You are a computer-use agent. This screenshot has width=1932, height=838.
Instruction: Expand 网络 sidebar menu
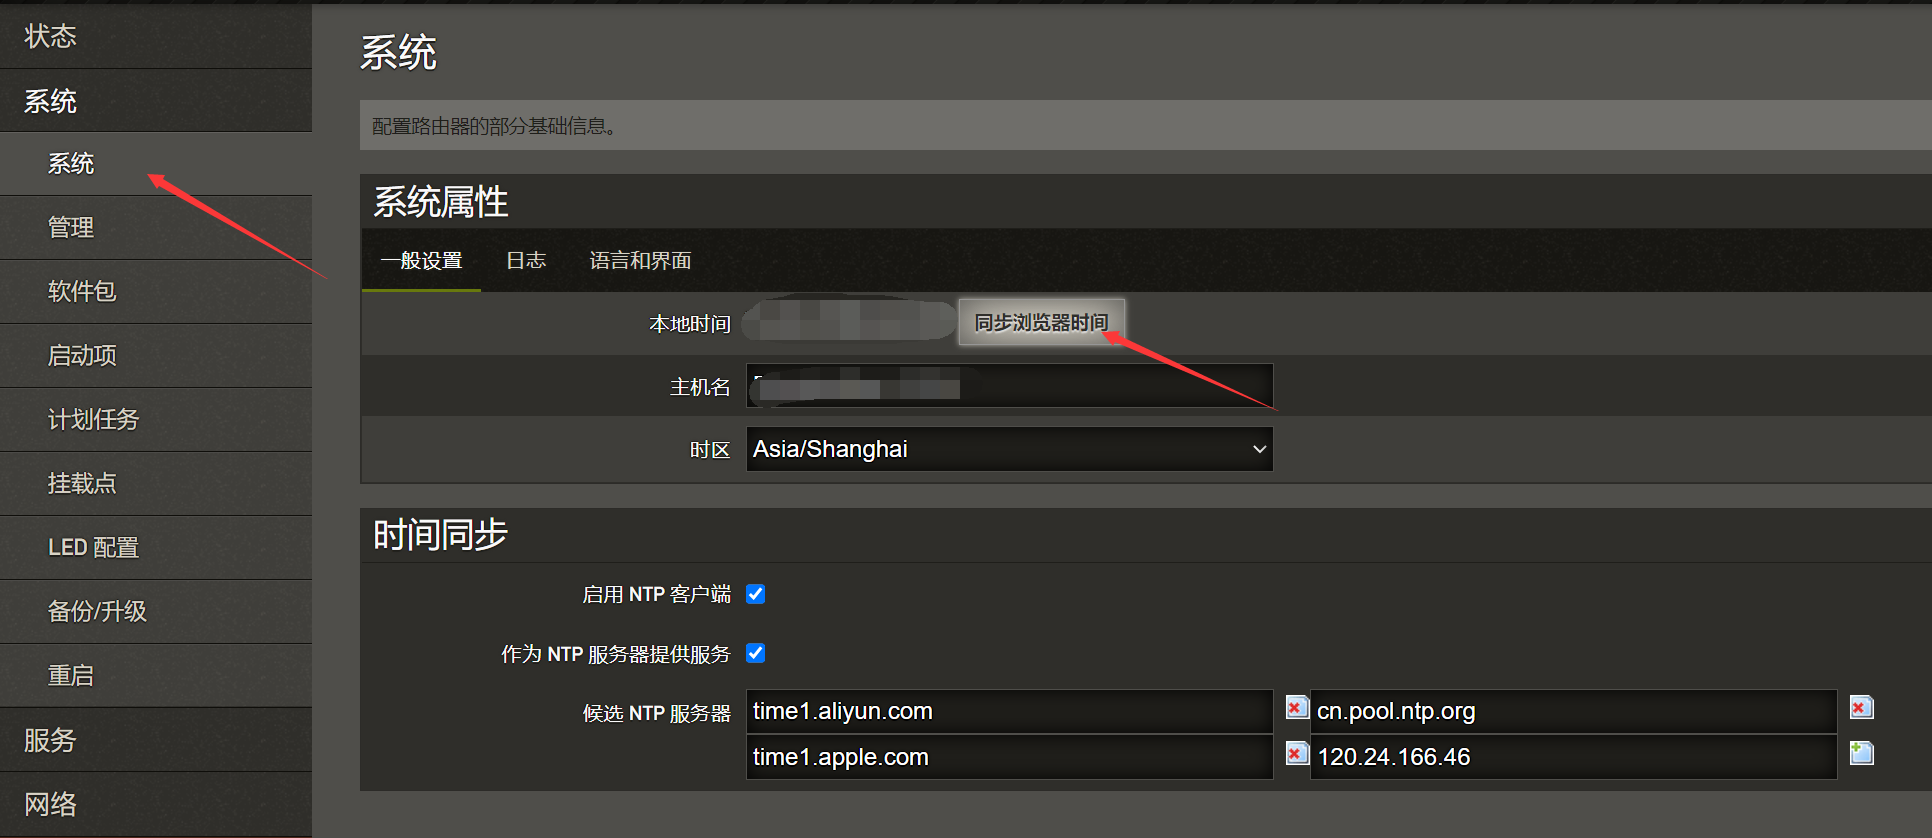[x=156, y=804]
